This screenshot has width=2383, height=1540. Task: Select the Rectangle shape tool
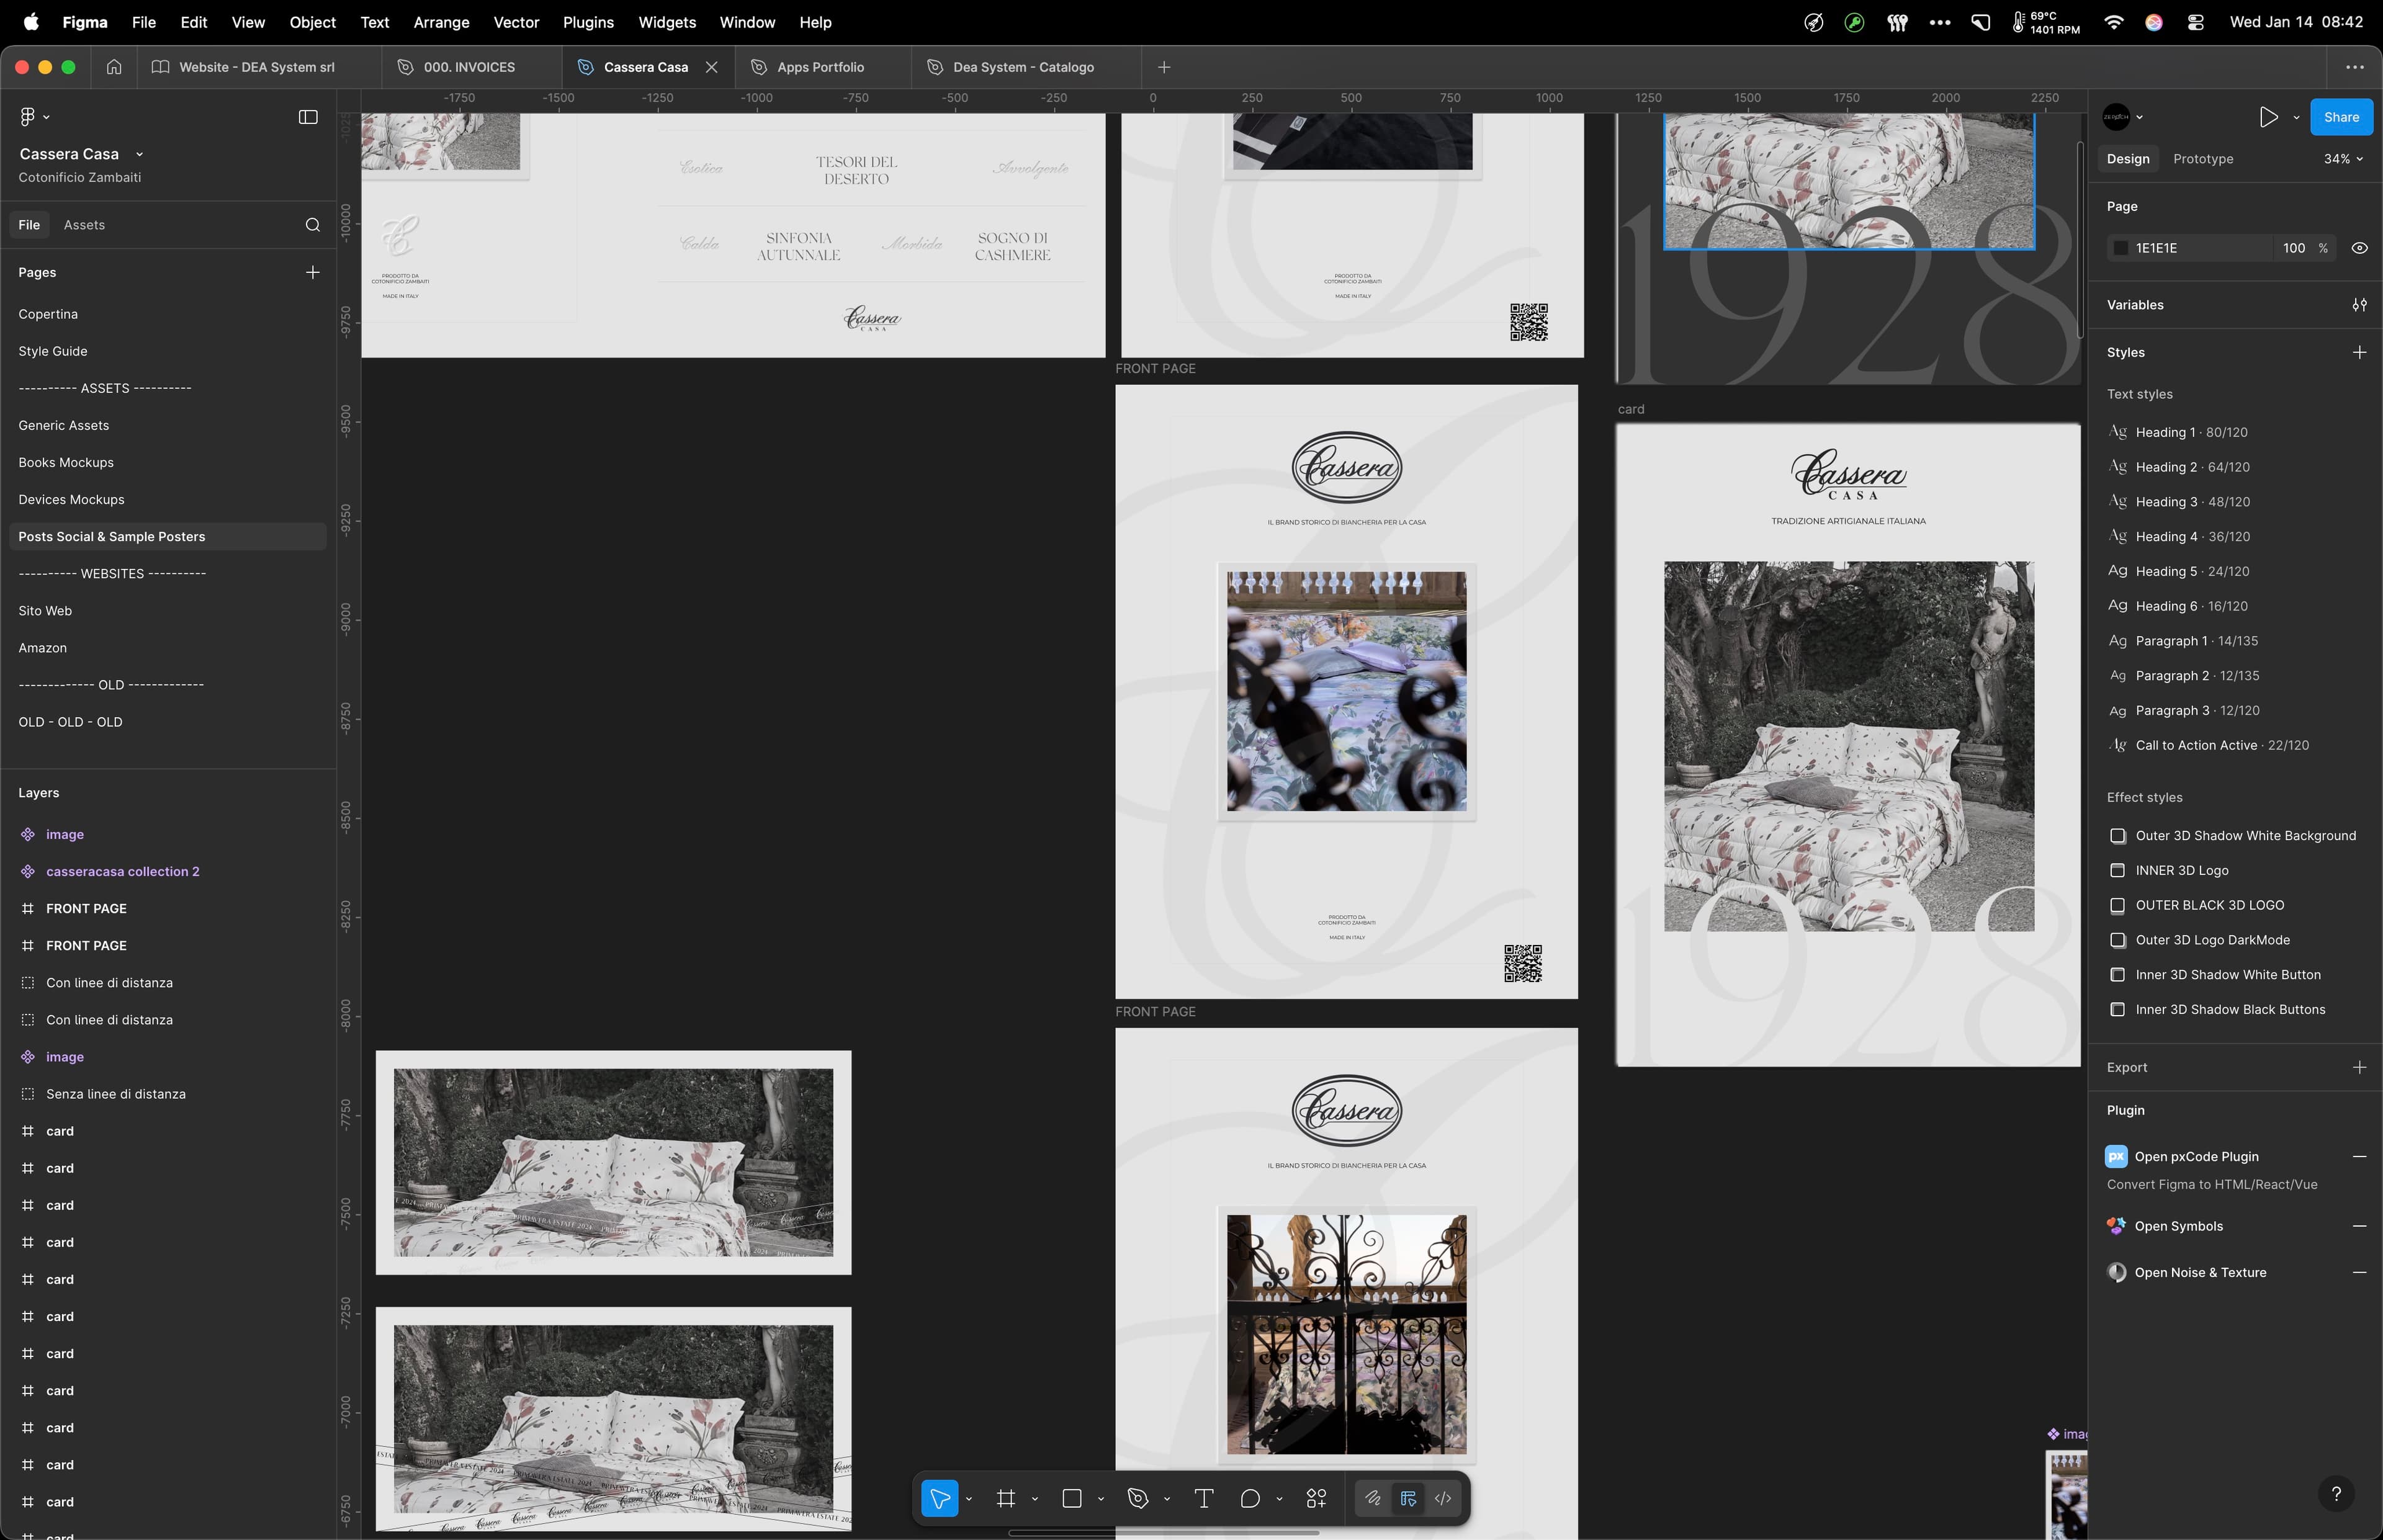[x=1072, y=1498]
